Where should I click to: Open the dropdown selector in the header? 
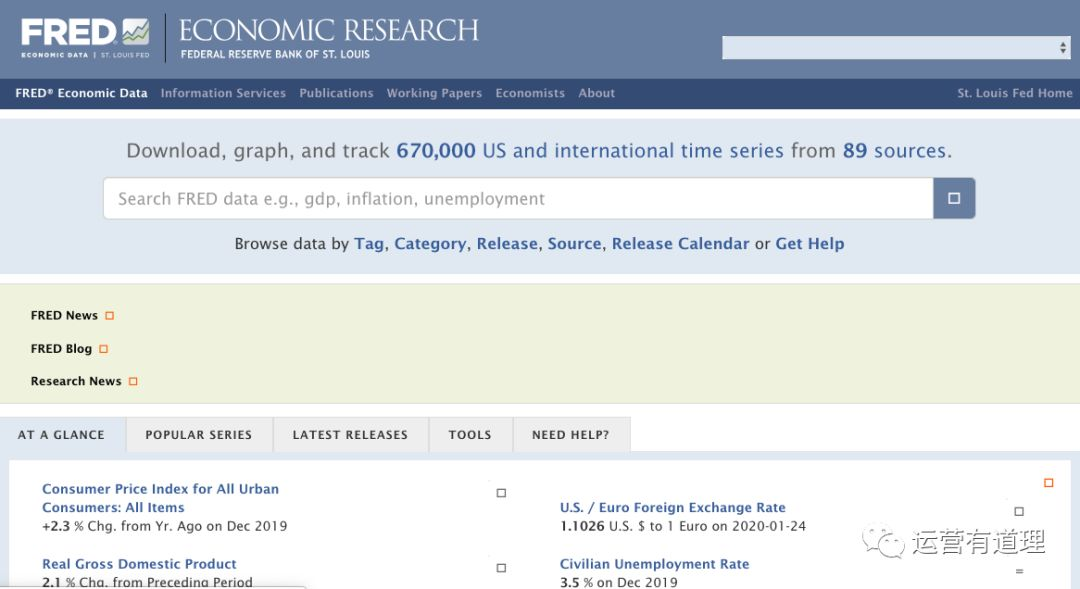point(896,48)
